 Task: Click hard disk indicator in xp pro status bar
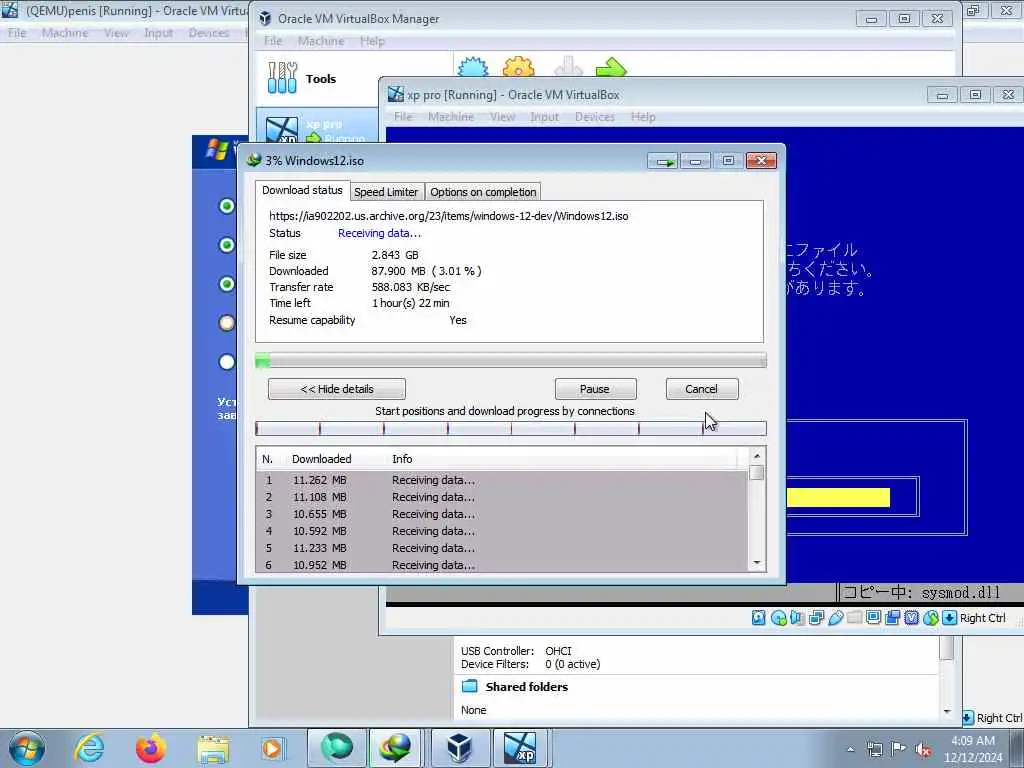(x=758, y=617)
